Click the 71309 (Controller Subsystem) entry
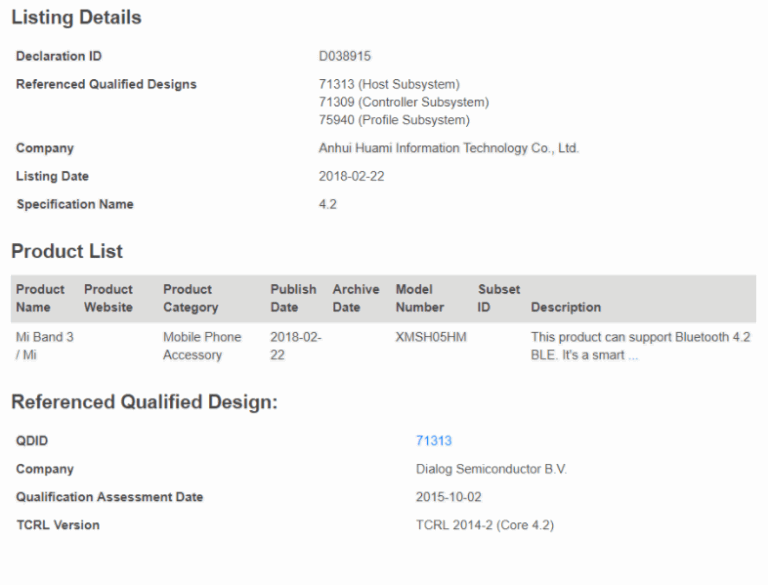The image size is (768, 585). [403, 102]
